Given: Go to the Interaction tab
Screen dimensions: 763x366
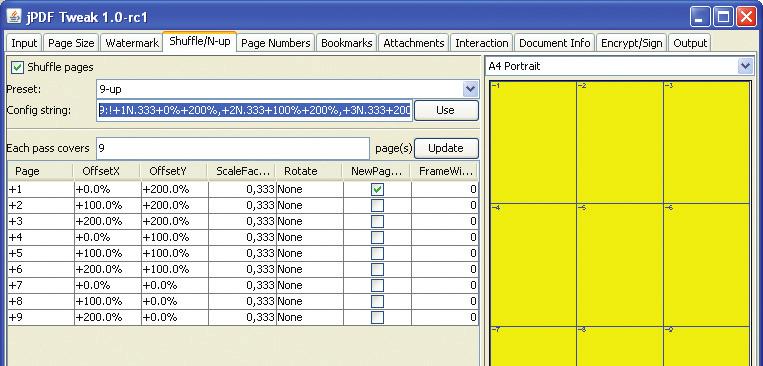Looking at the screenshot, I should [481, 43].
